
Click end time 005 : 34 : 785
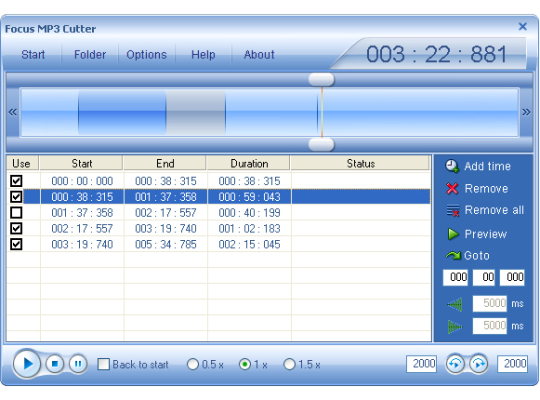[x=166, y=244]
